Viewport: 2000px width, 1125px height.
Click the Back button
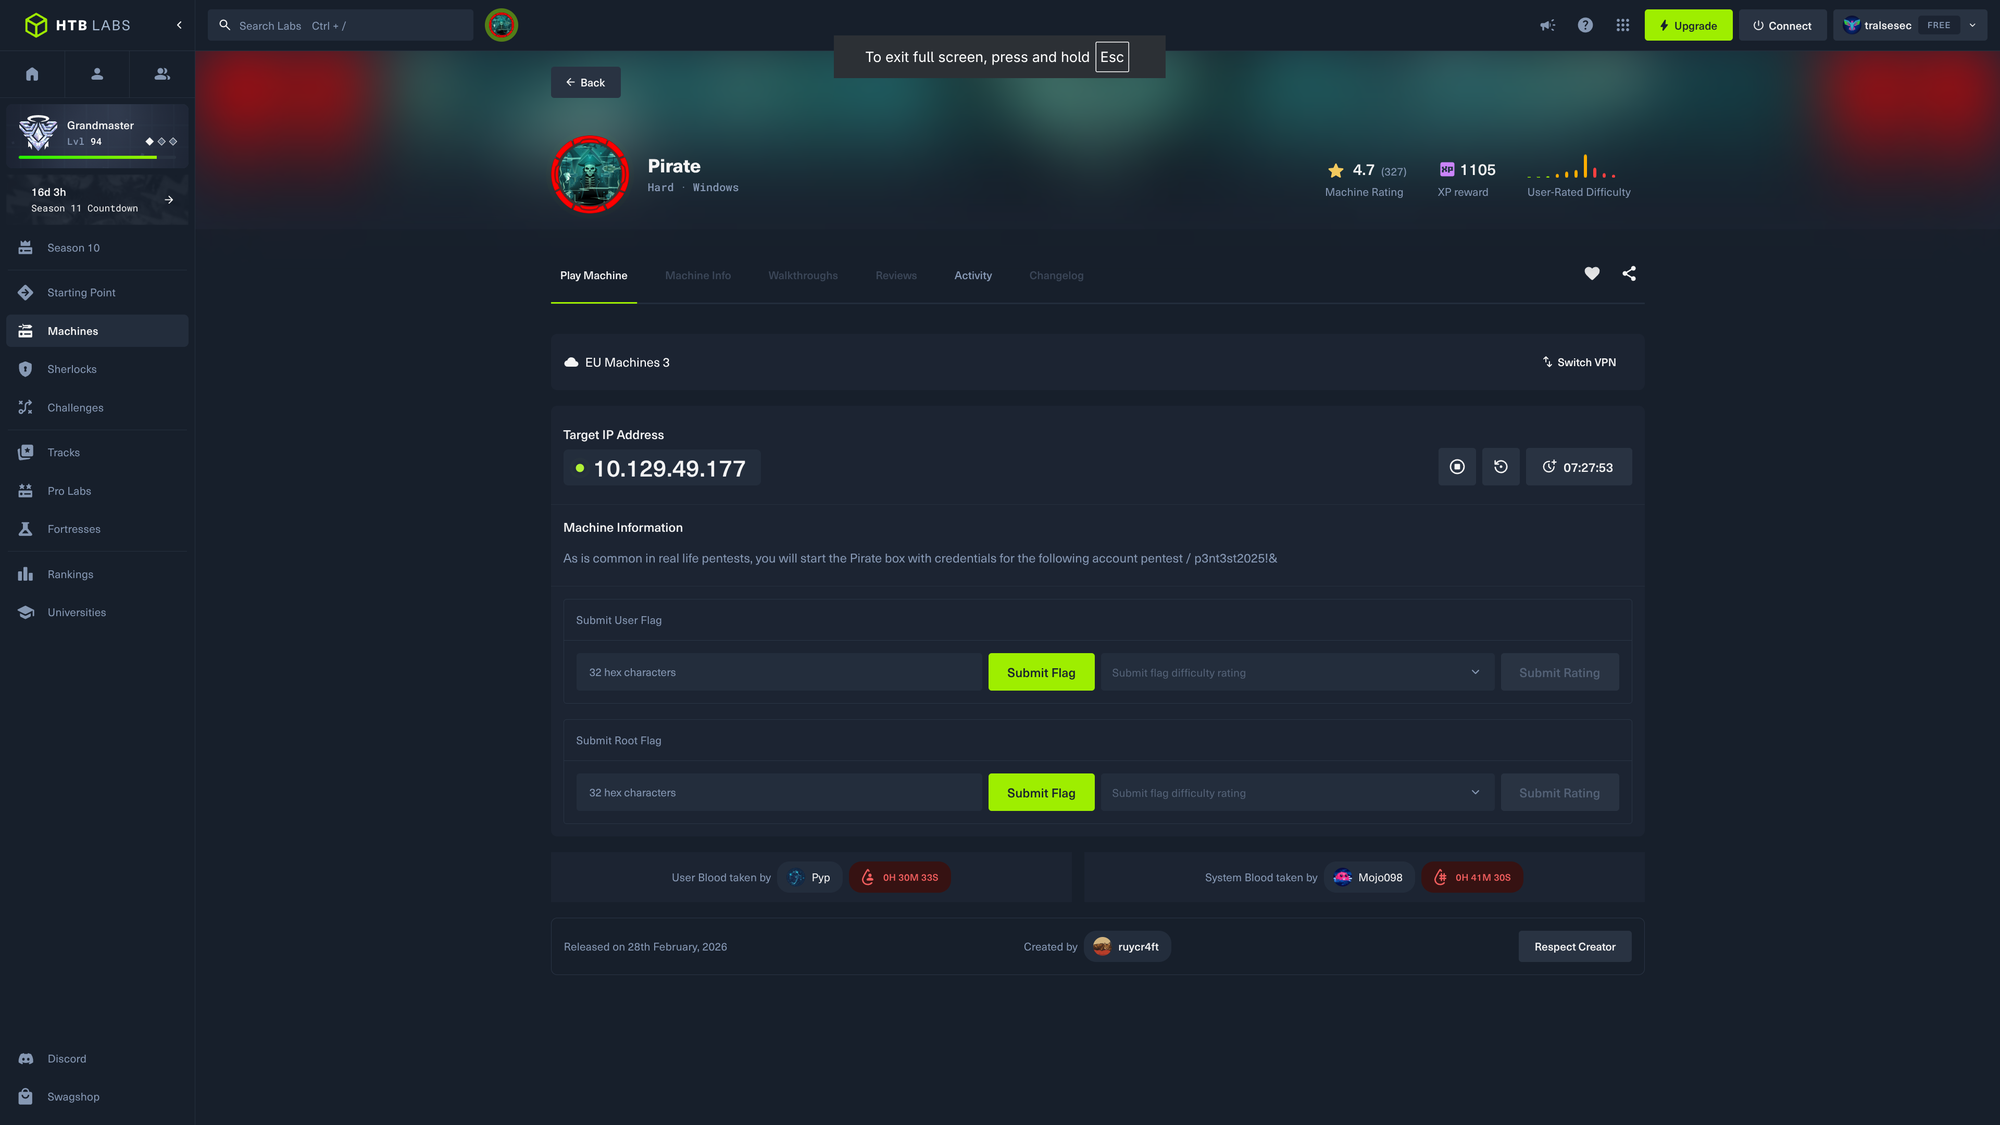point(586,83)
